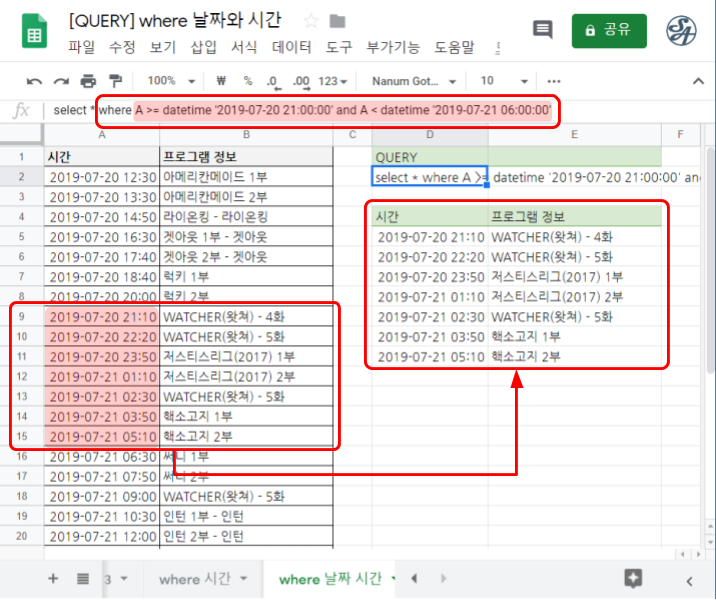Open the account profile avatar
Viewport: 716px width, 600px height.
coord(680,31)
